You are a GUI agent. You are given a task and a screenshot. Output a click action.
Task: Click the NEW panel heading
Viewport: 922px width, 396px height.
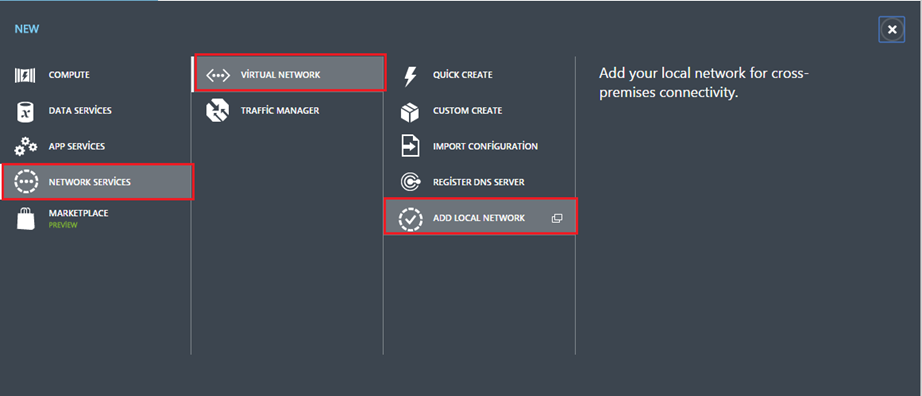[x=27, y=29]
